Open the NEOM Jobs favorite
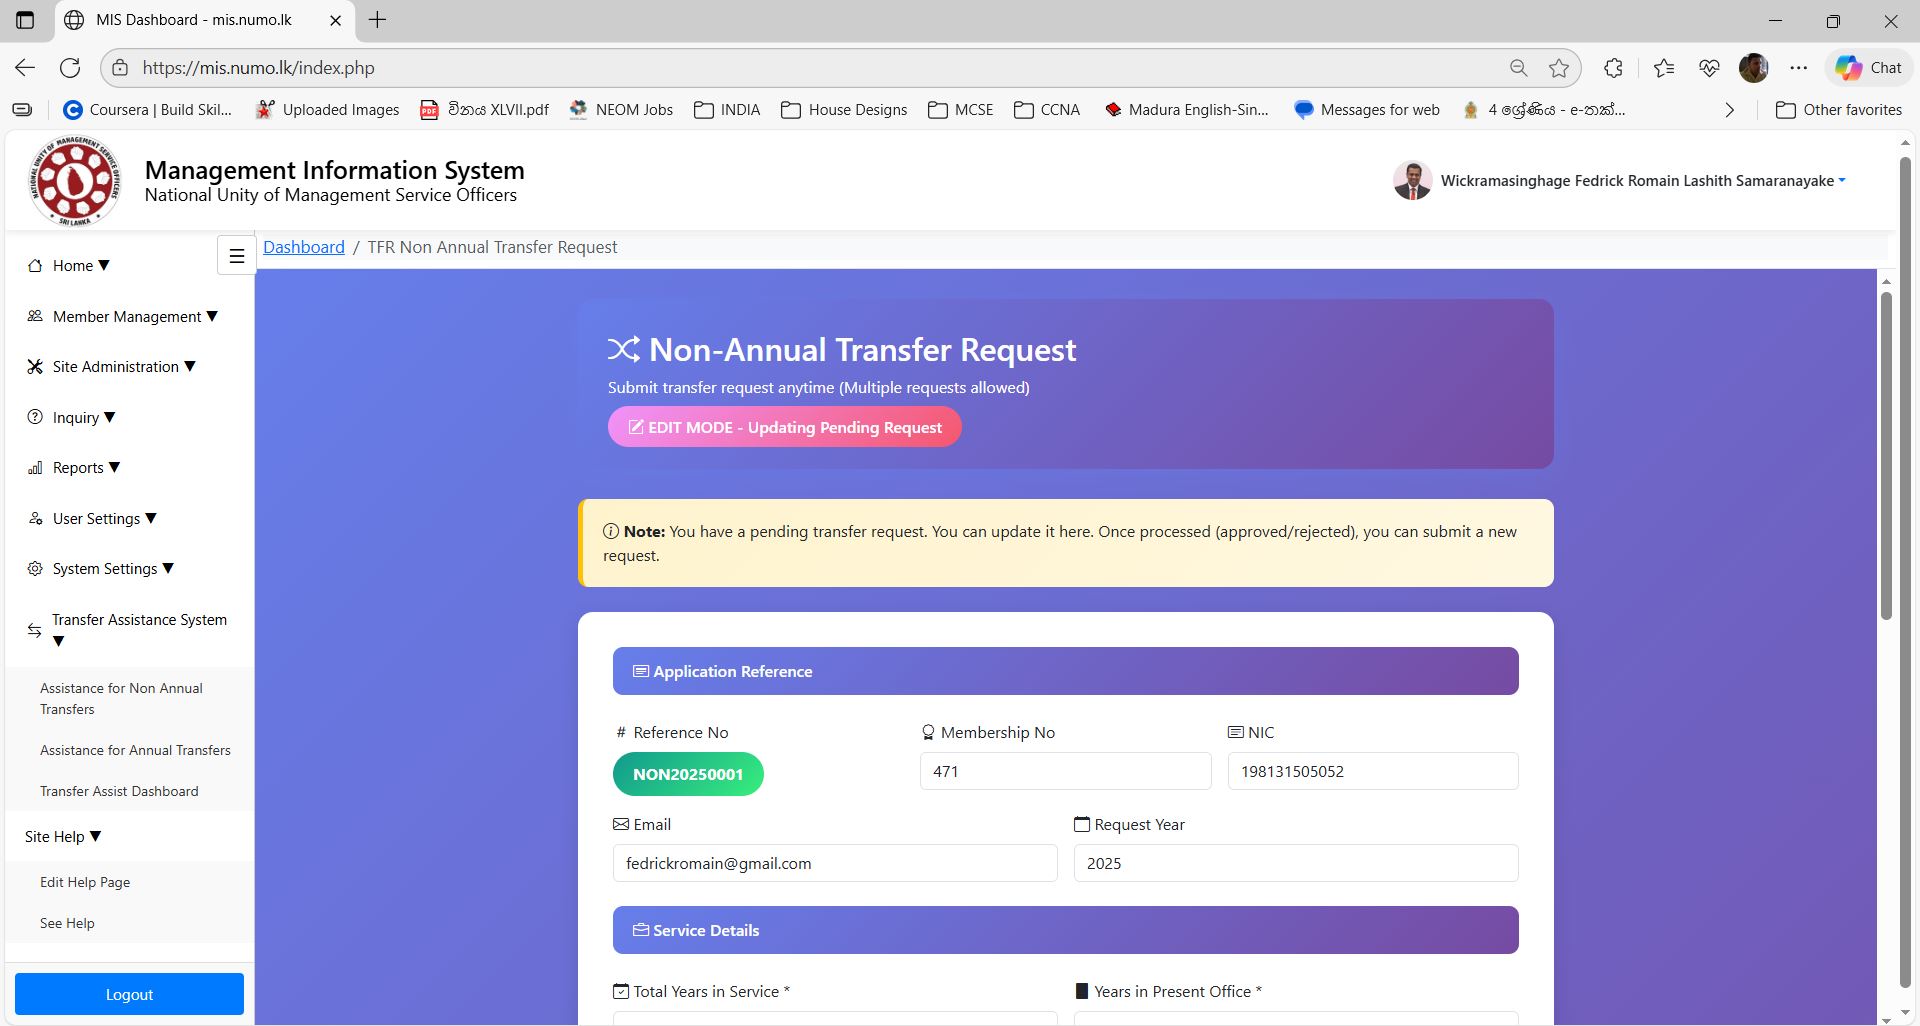The image size is (1920, 1026). (620, 110)
